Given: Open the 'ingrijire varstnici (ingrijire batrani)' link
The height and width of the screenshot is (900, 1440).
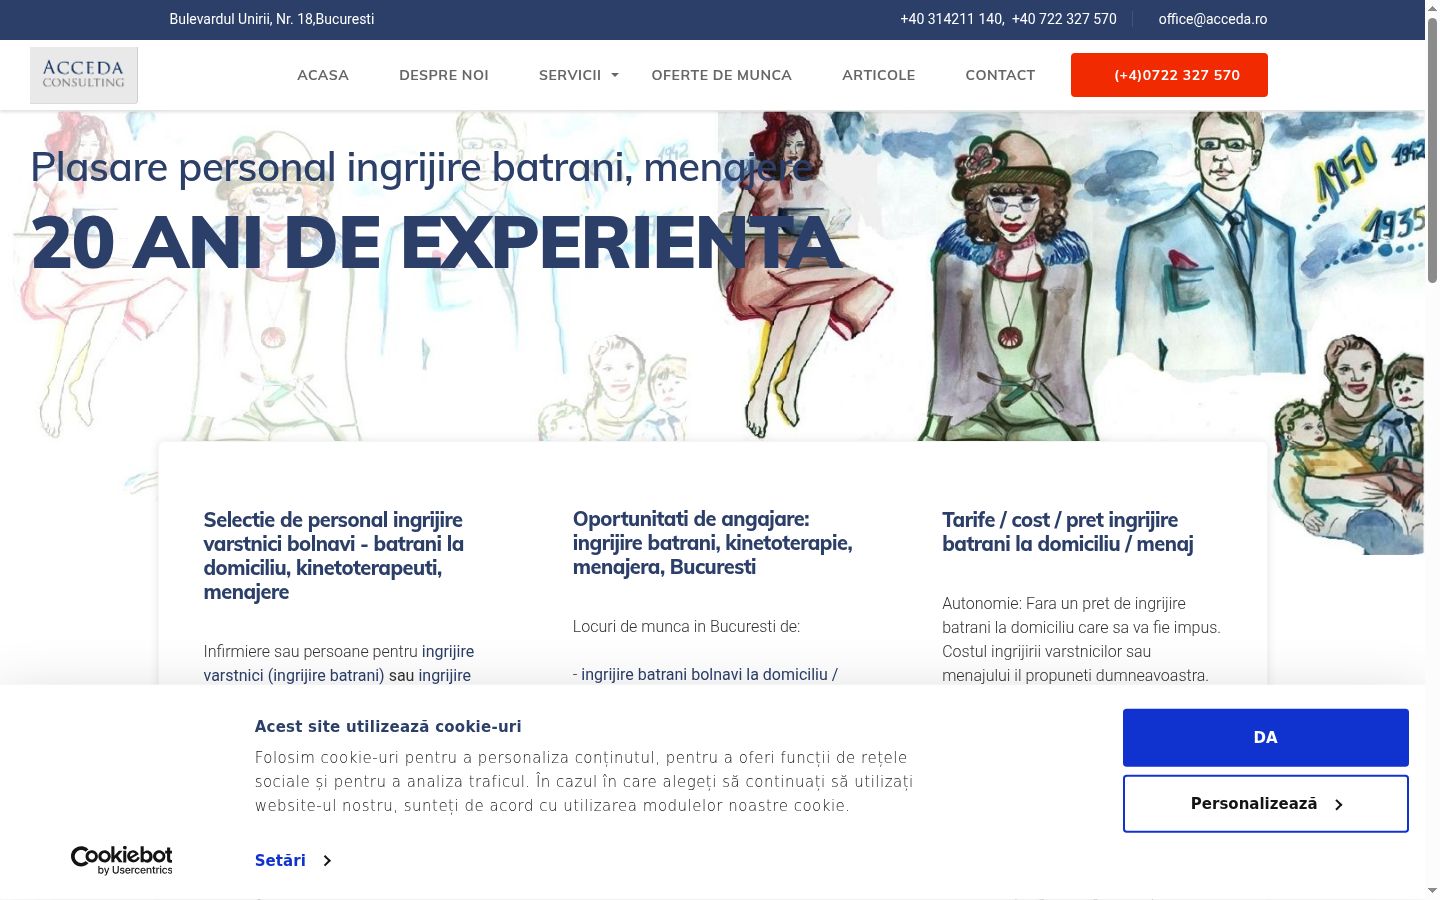Looking at the screenshot, I should point(339,663).
